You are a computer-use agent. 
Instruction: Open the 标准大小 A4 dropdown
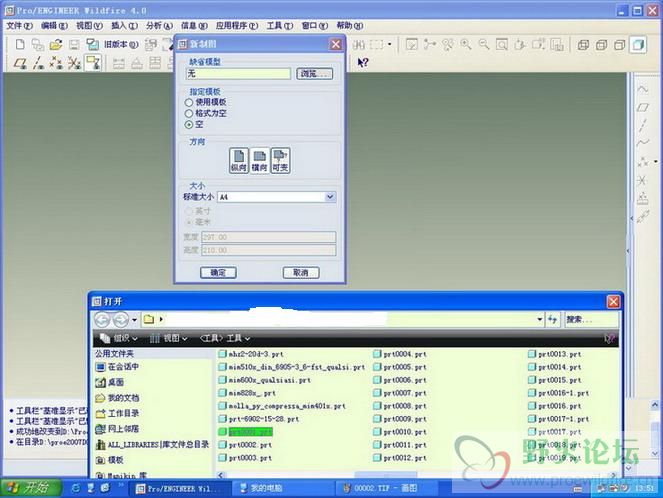(x=330, y=197)
